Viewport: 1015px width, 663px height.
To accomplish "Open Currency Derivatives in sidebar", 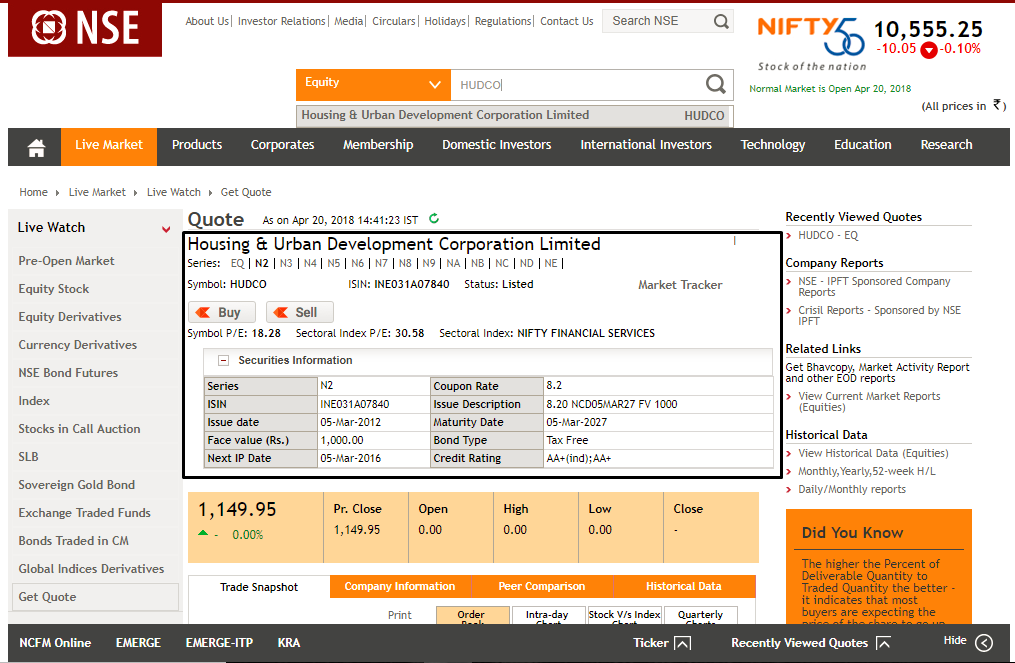I will point(78,345).
